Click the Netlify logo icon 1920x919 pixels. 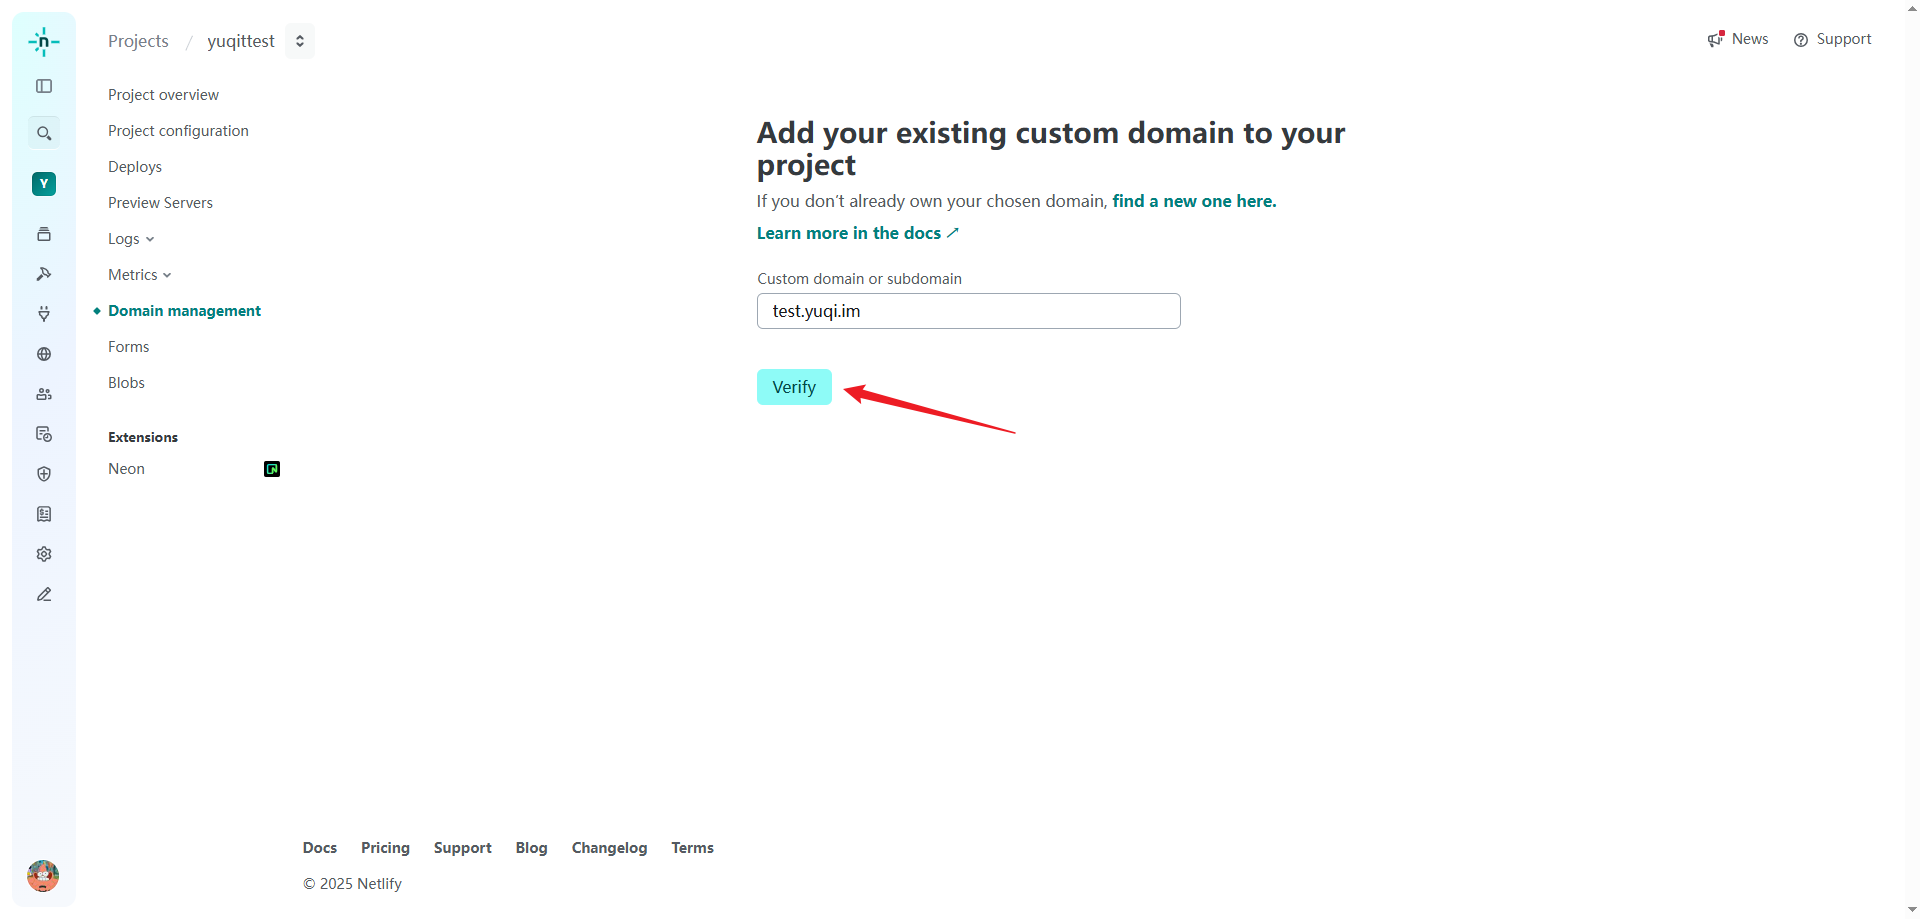pos(44,42)
